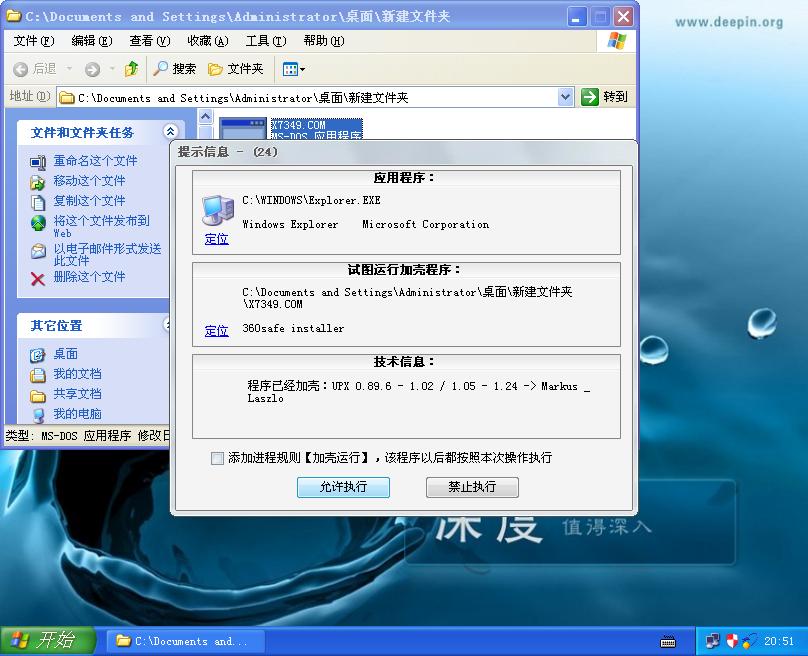Screen dimensions: 808x656
Task: Open Forward button history dropdown arrow
Action: tap(112, 69)
